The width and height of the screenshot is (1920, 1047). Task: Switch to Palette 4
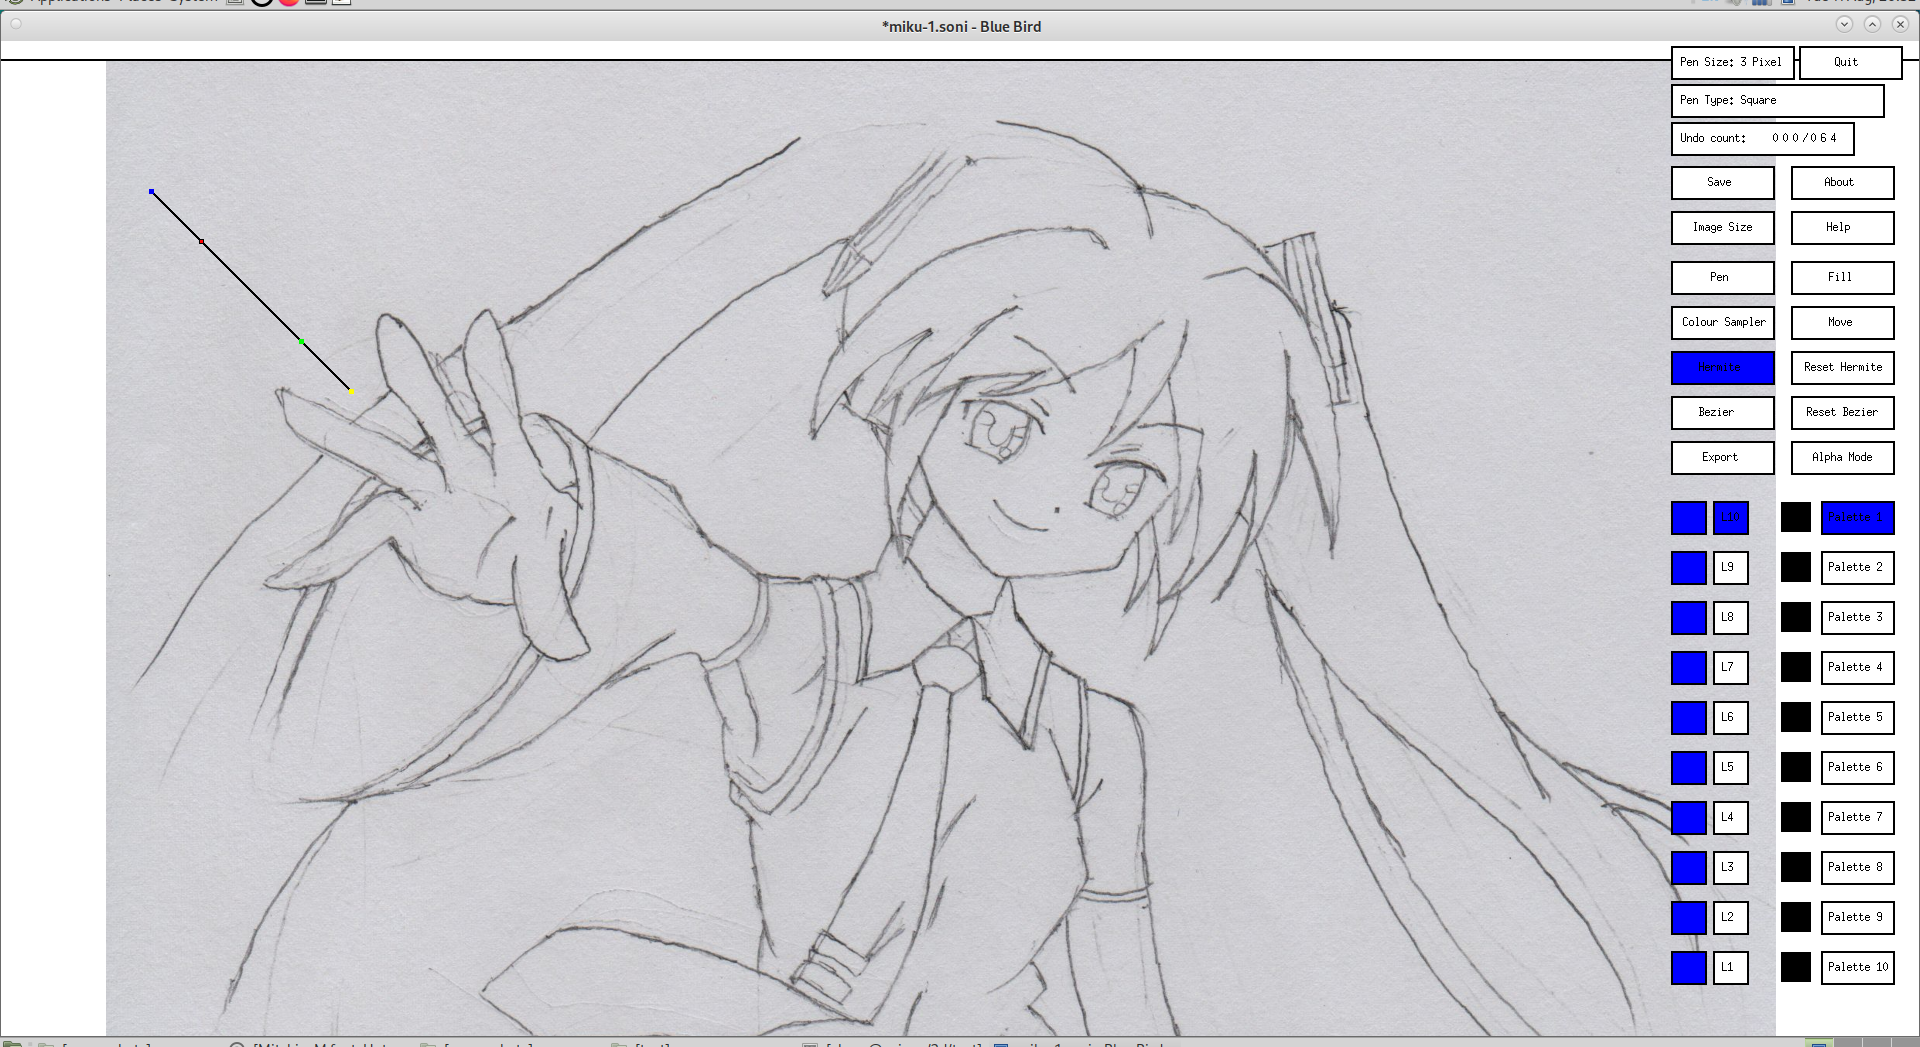pos(1857,668)
